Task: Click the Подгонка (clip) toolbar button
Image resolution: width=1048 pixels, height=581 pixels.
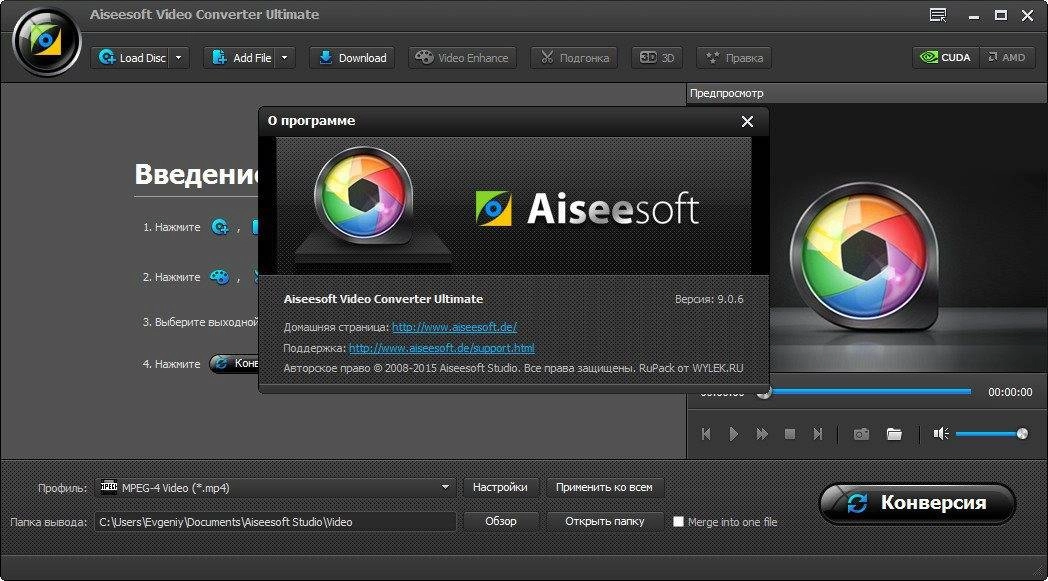Action: point(574,57)
